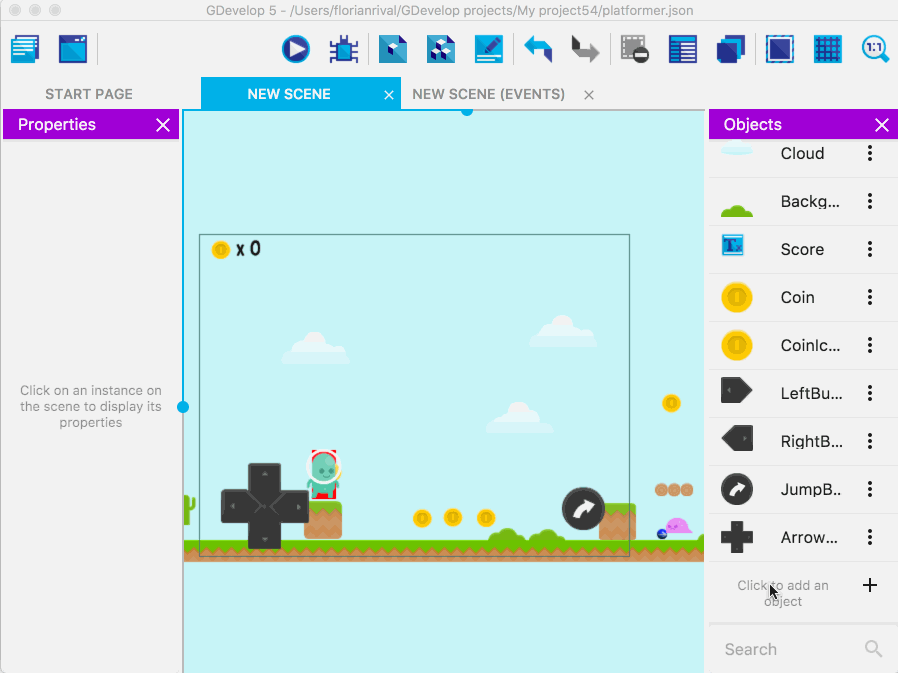Open the JumpButton object's three-dot menu
The height and width of the screenshot is (673, 898).
point(870,489)
